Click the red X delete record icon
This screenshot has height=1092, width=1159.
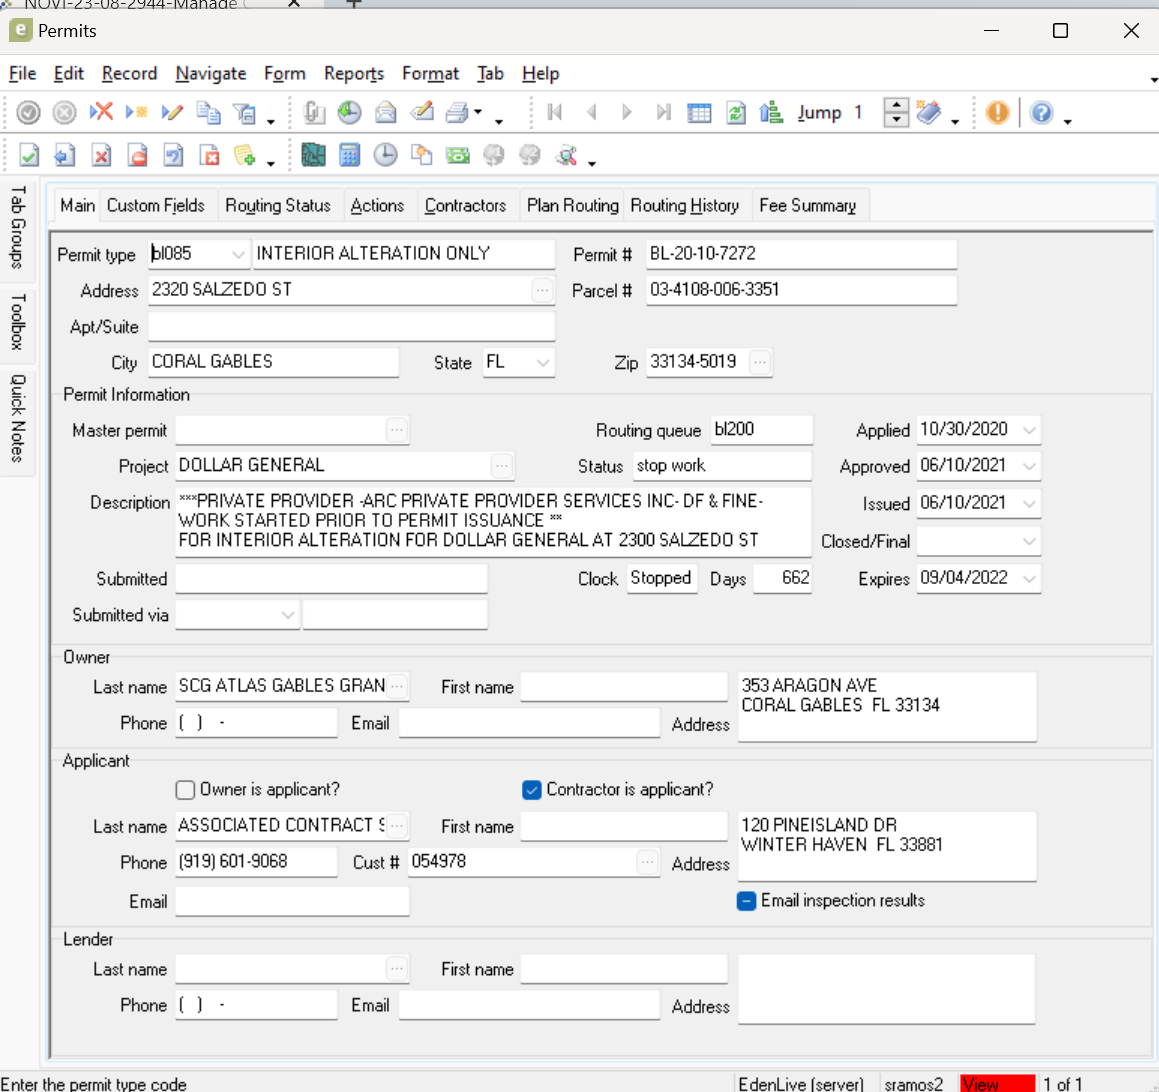101,113
